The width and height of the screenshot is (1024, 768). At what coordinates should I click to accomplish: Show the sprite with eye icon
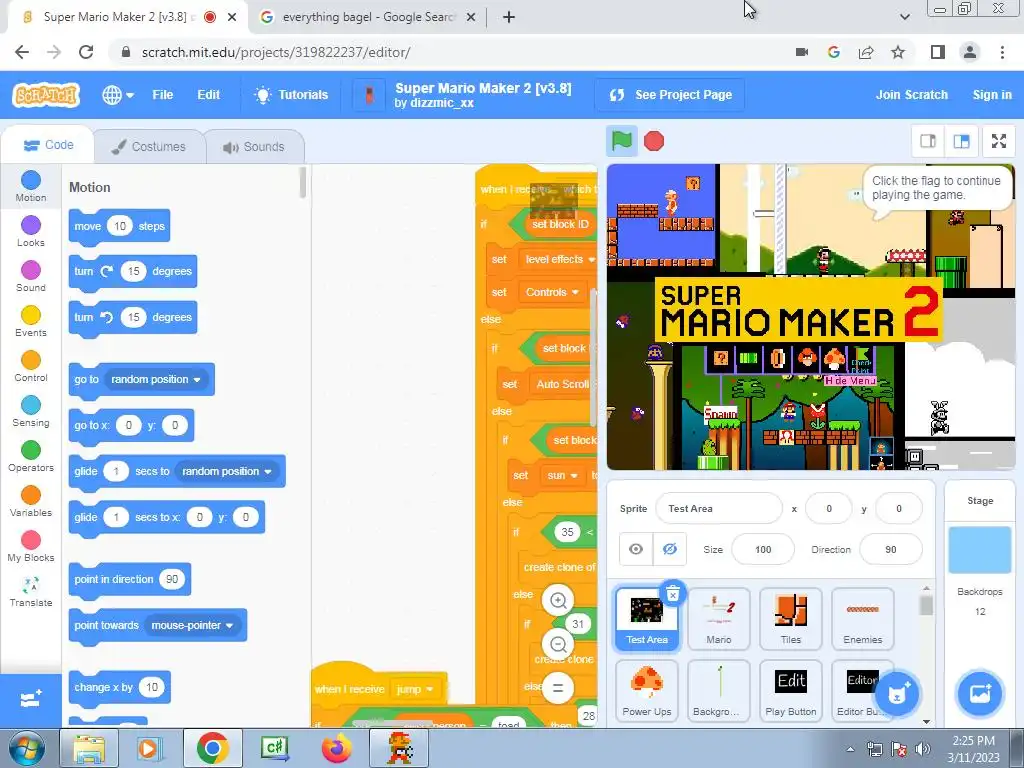(635, 549)
